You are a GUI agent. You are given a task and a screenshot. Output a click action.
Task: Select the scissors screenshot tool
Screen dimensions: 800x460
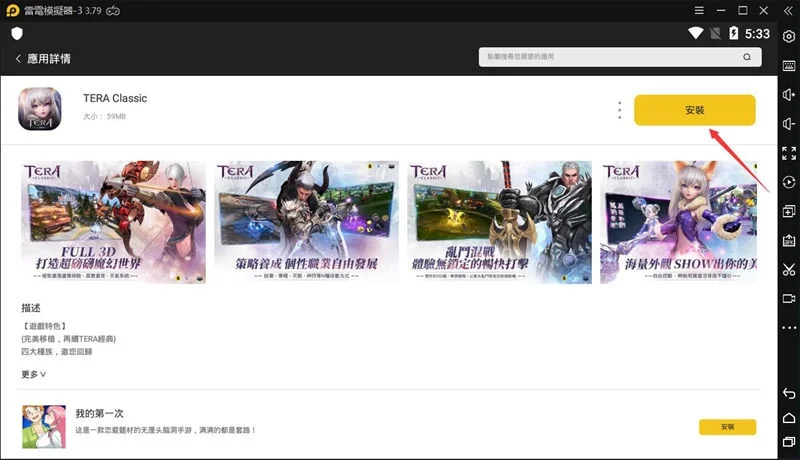pos(789,269)
